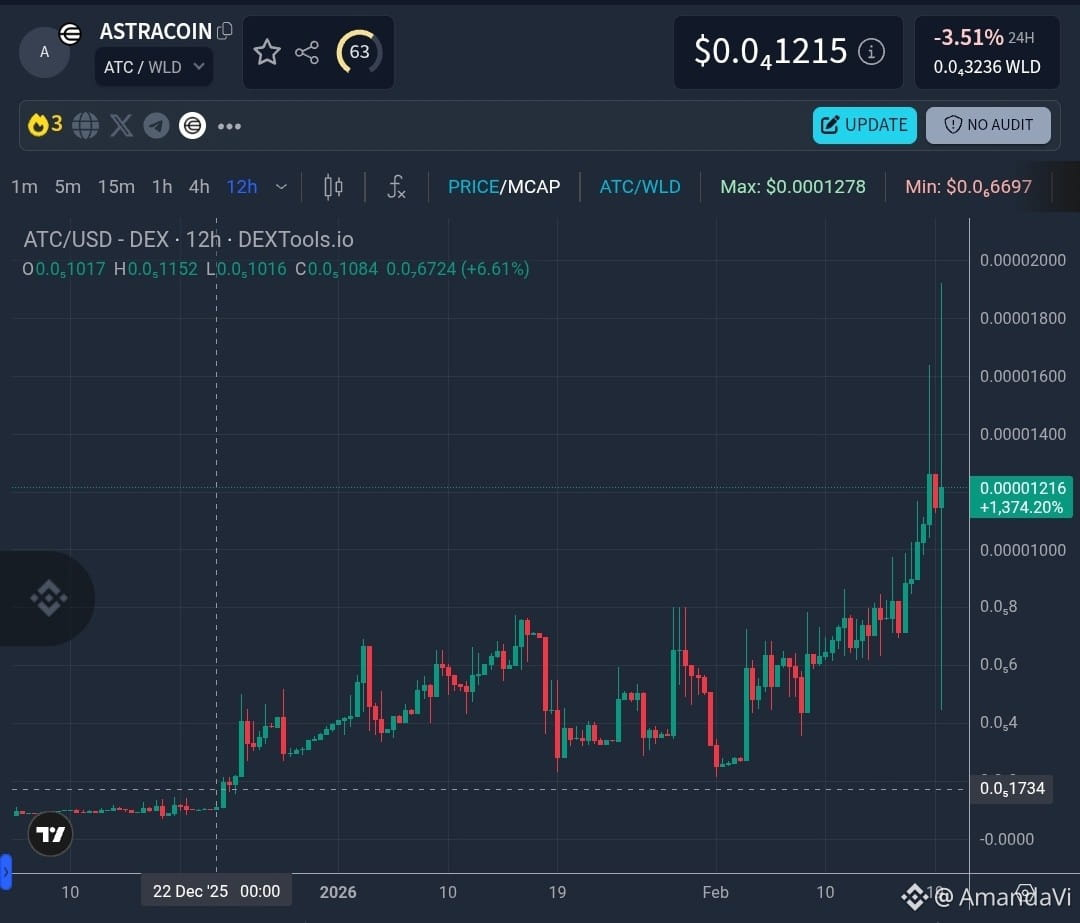Click the Feb label on time axis
This screenshot has width=1080, height=923.
[715, 892]
